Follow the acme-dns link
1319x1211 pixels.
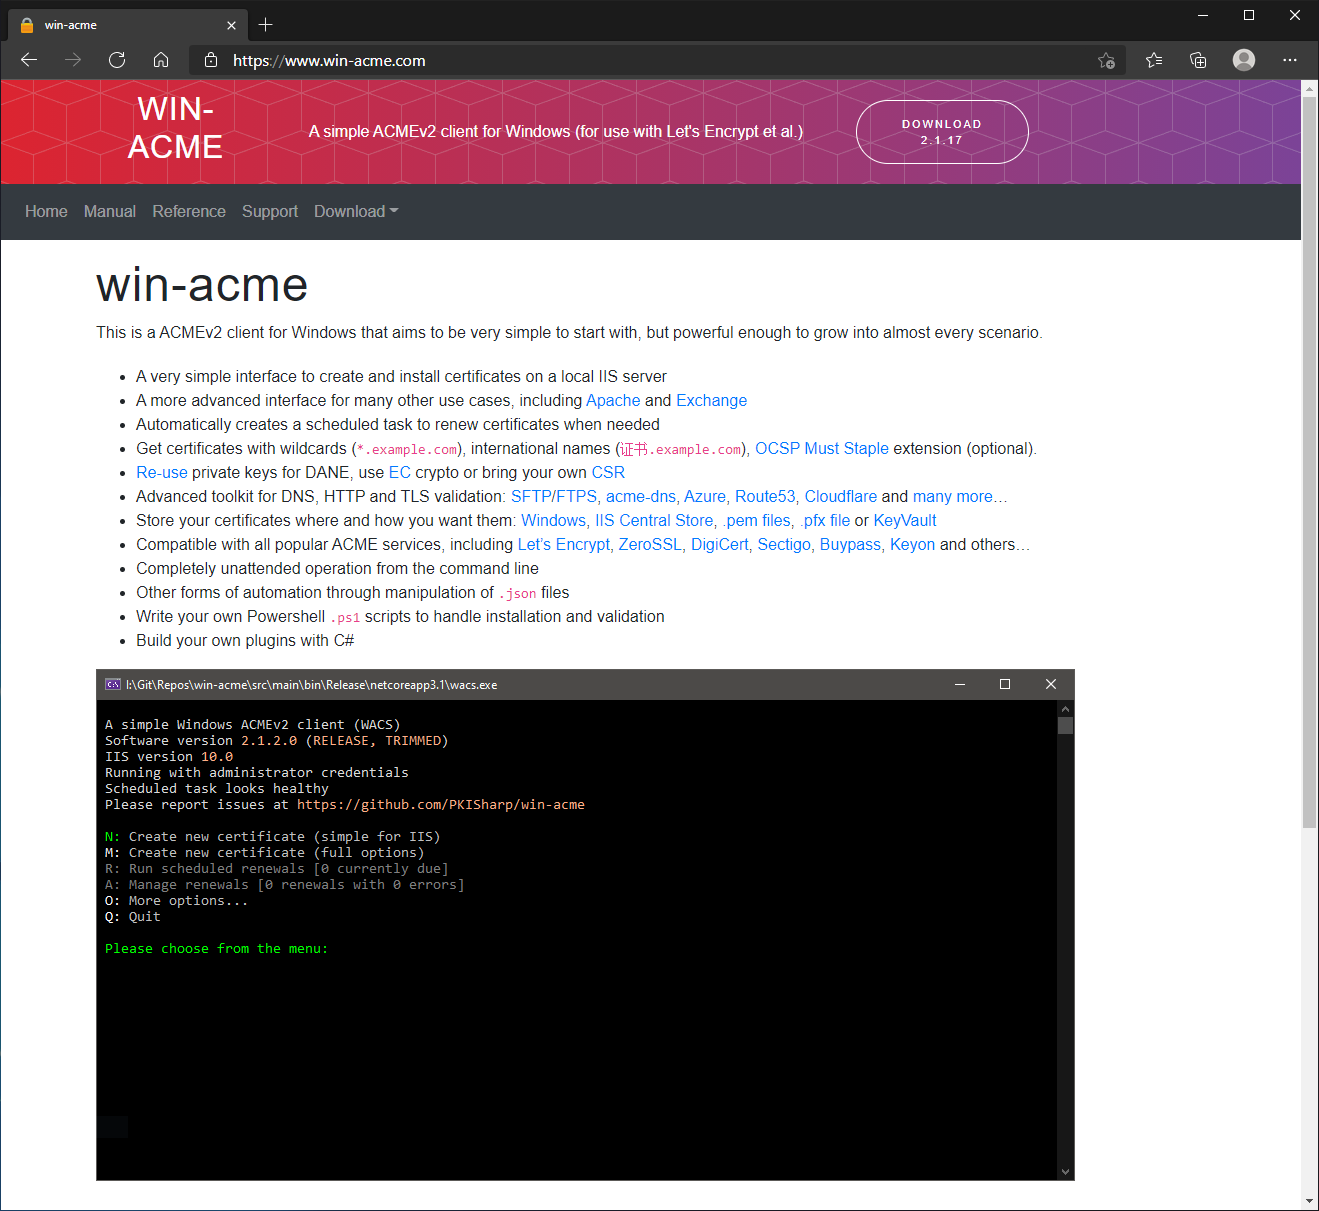point(641,496)
